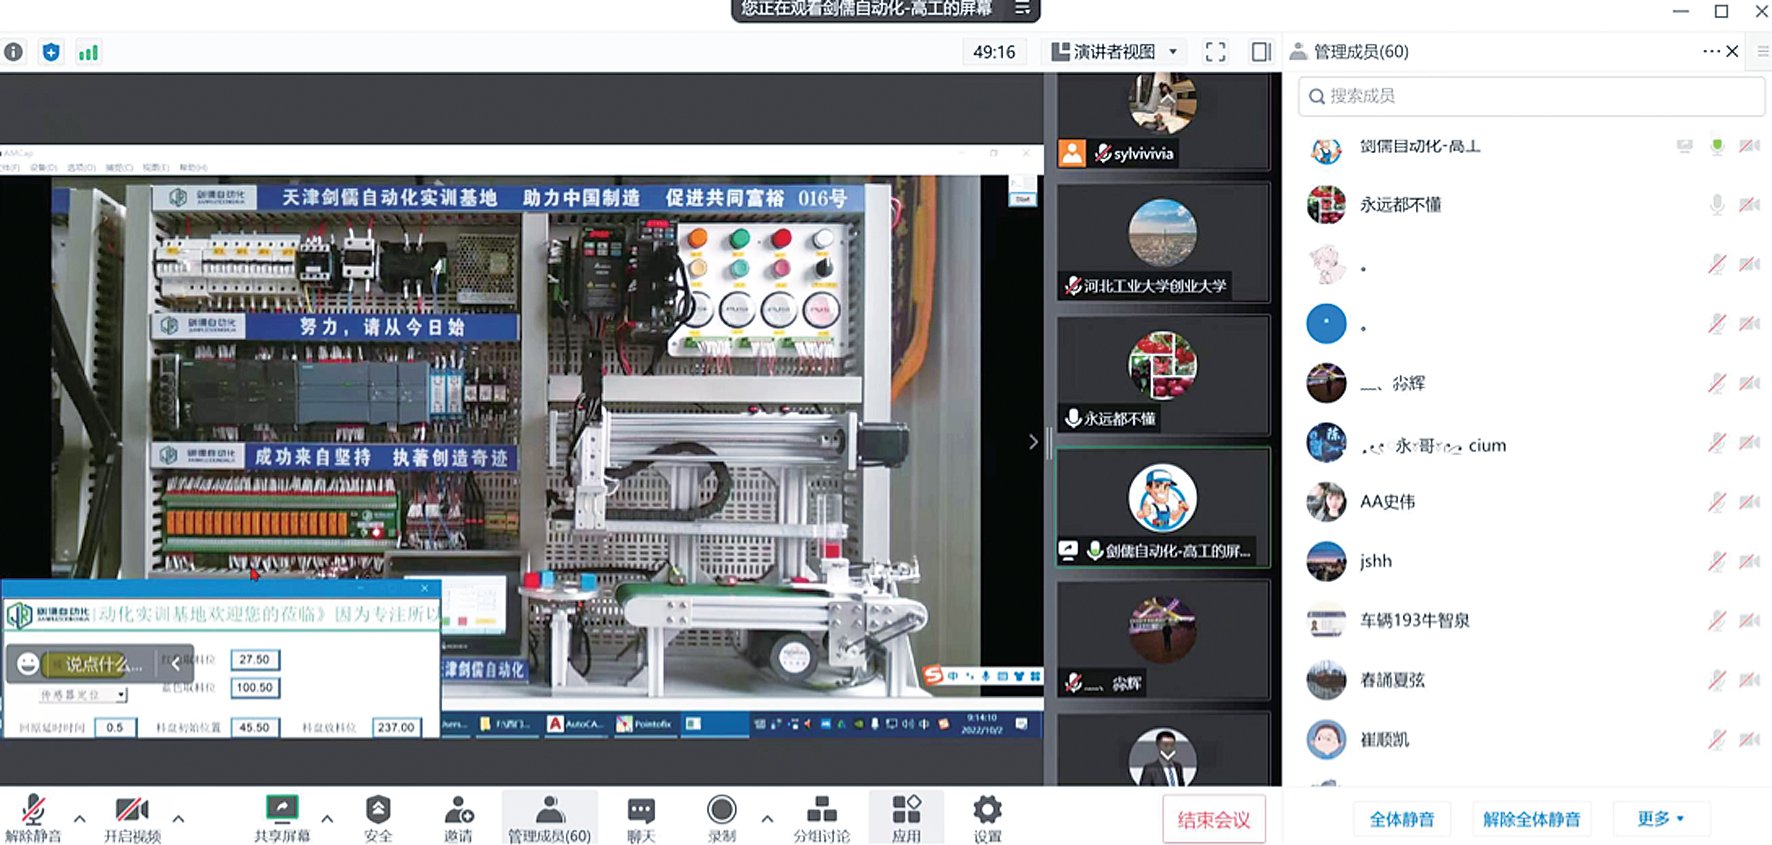1772x845 pixels.
Task: Toggle the green microphone of 剑儒自动化-高工
Action: pos(1717,146)
